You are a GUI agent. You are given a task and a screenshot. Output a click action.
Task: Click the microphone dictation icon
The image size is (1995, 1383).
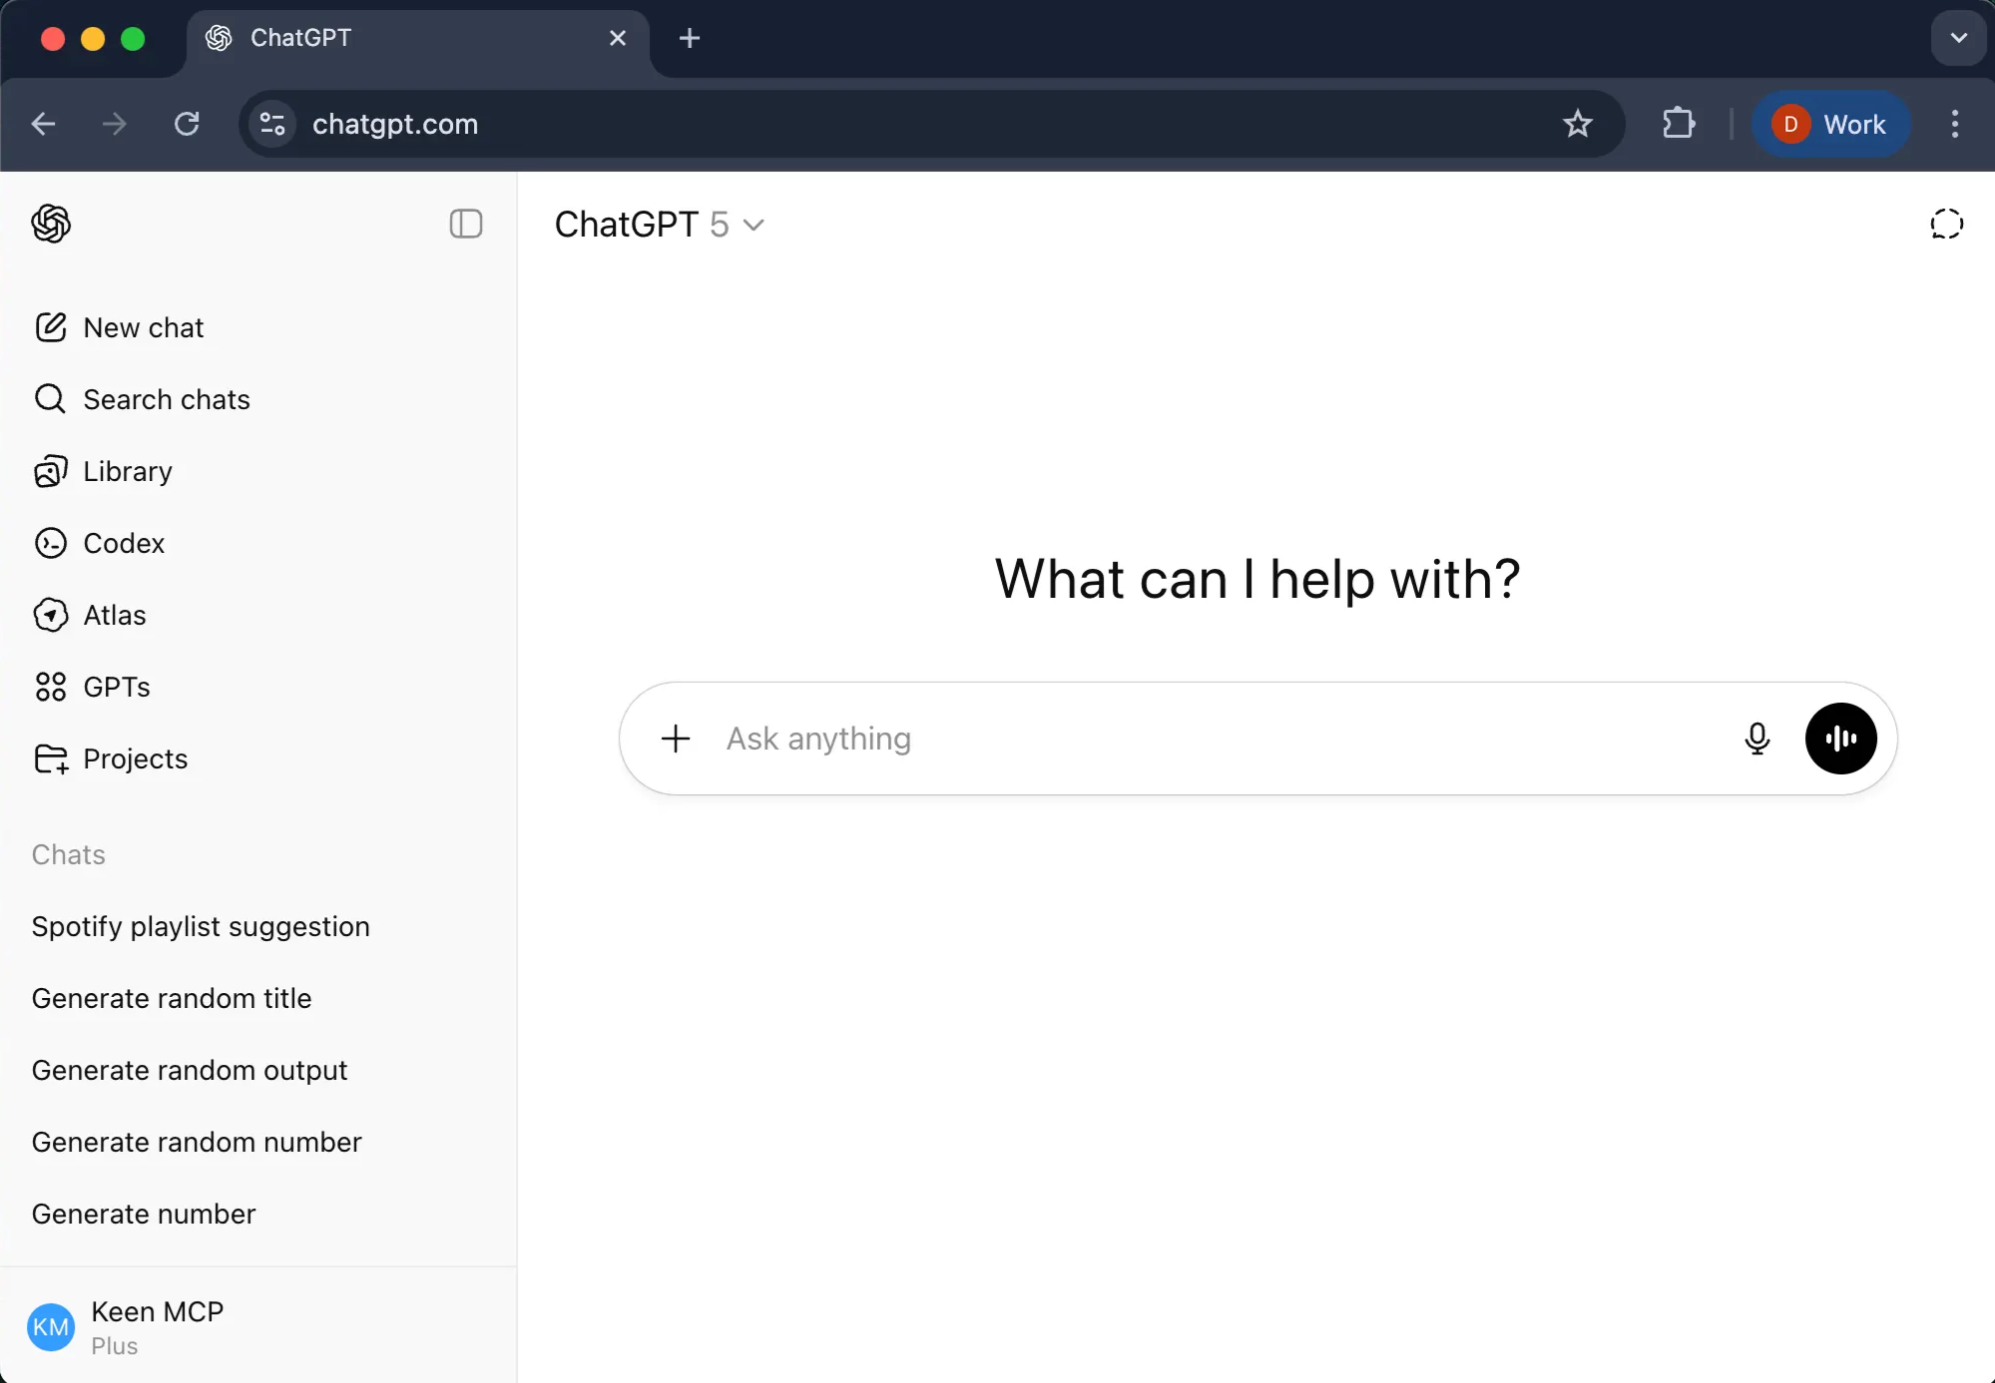(1756, 738)
